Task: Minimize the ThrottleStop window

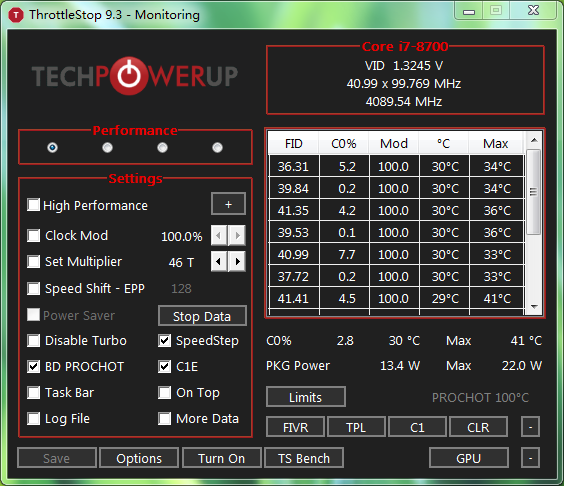Action: pos(469,11)
